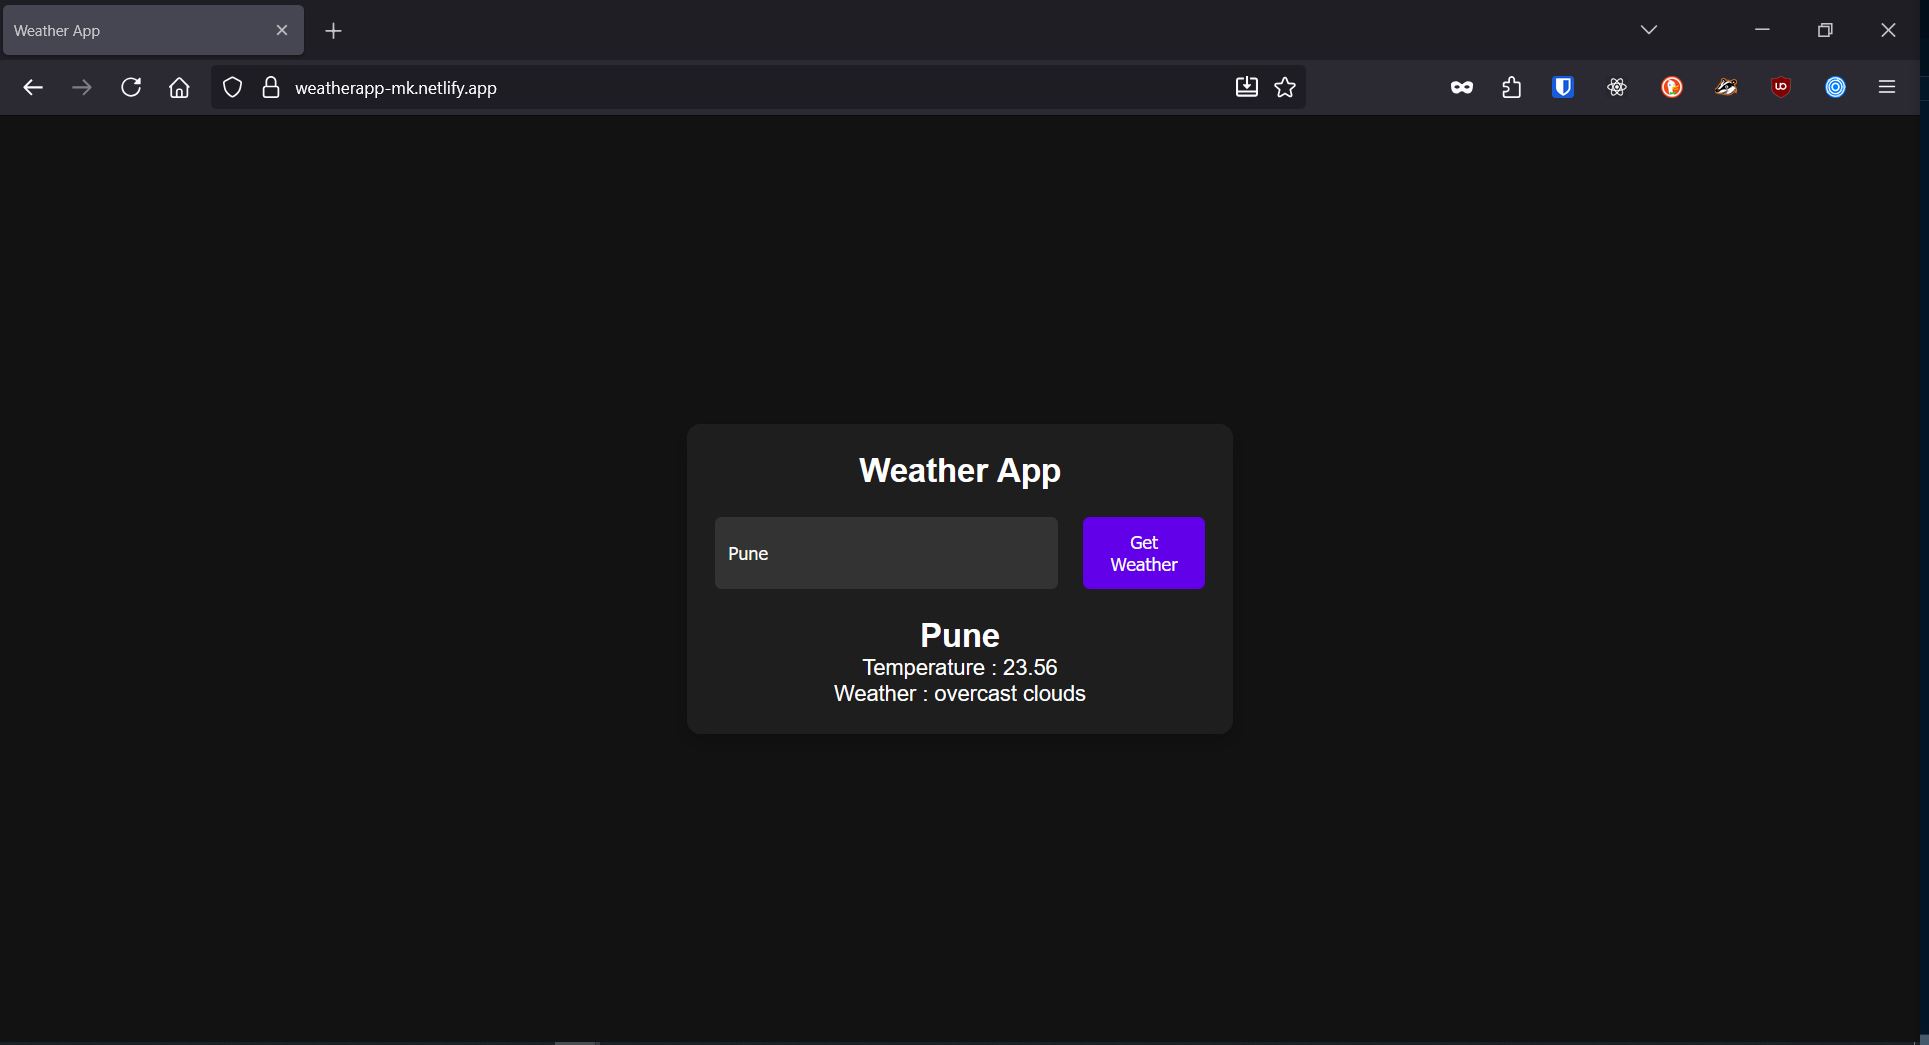Select the Temperature : 23.56 text

(960, 667)
